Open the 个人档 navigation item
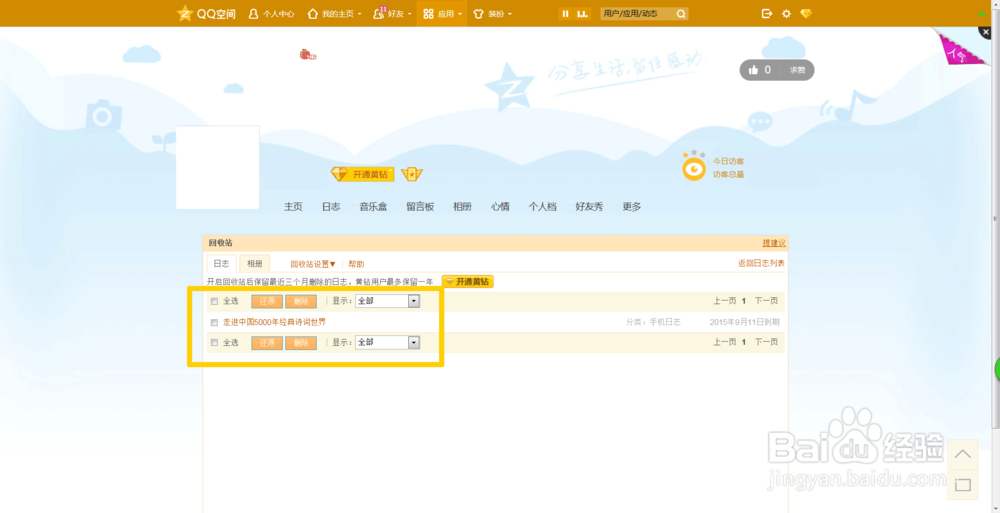The height and width of the screenshot is (513, 1000). click(543, 207)
